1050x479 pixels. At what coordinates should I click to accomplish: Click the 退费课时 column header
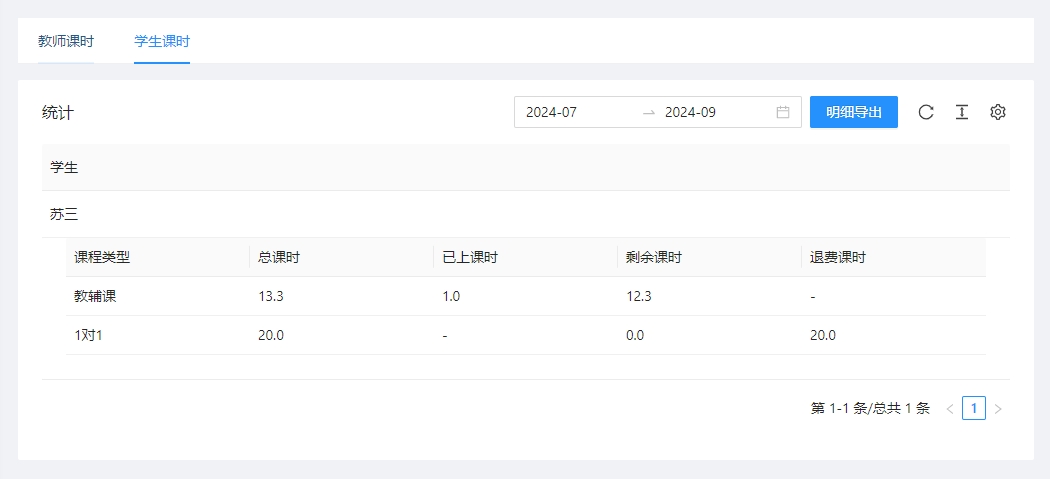(x=838, y=257)
